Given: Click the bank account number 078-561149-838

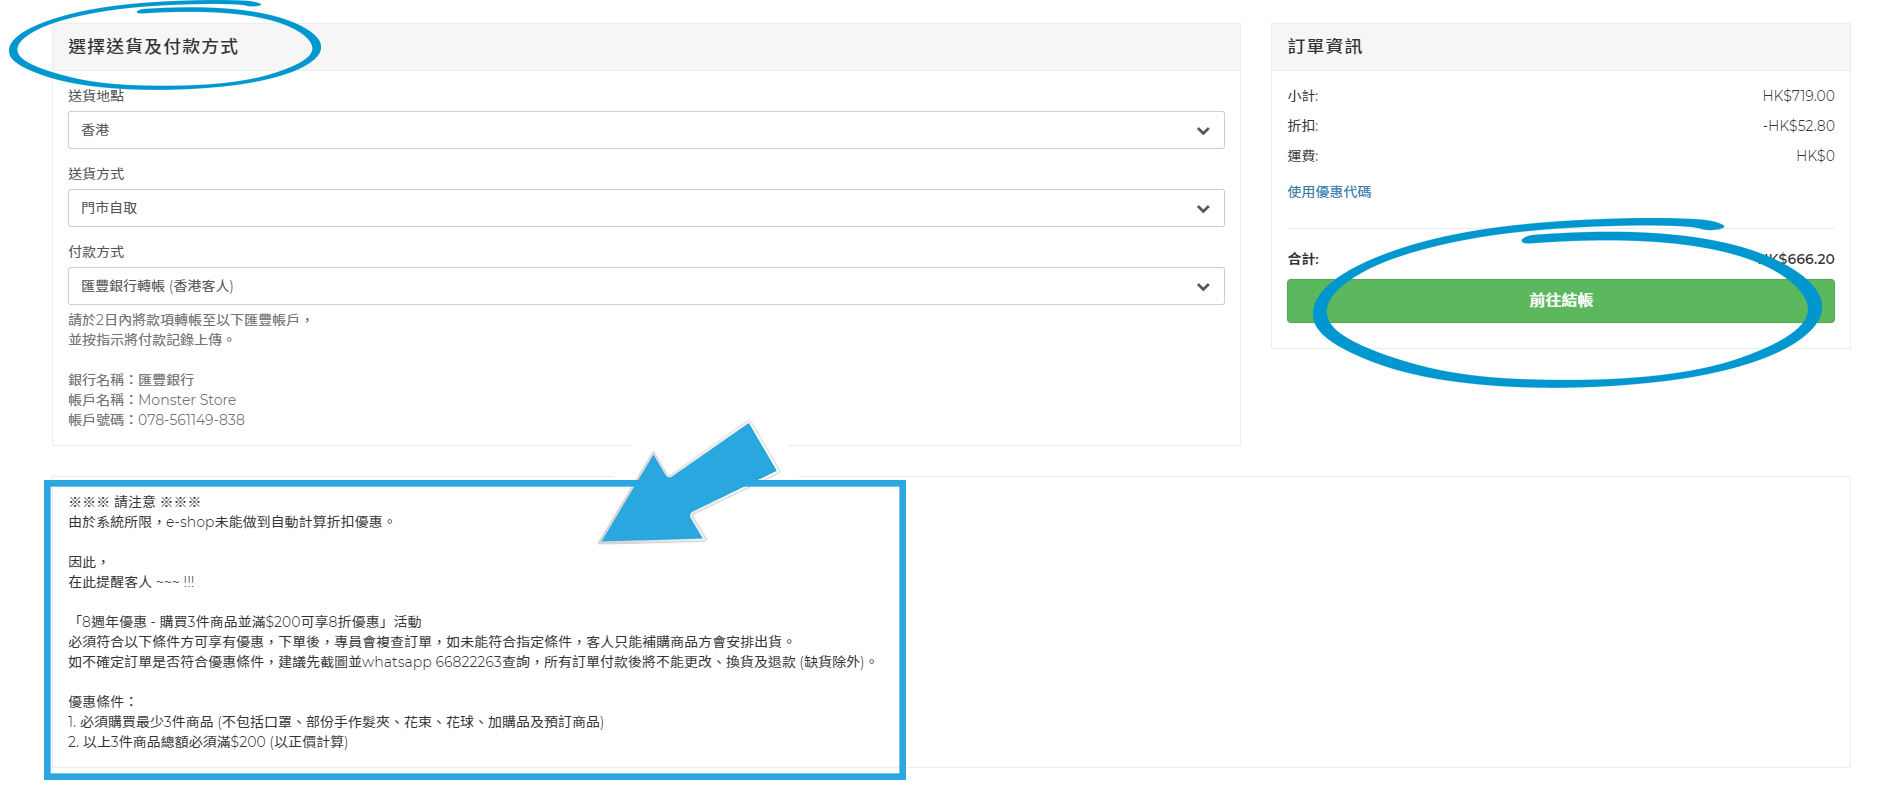Looking at the screenshot, I should pyautogui.click(x=191, y=420).
